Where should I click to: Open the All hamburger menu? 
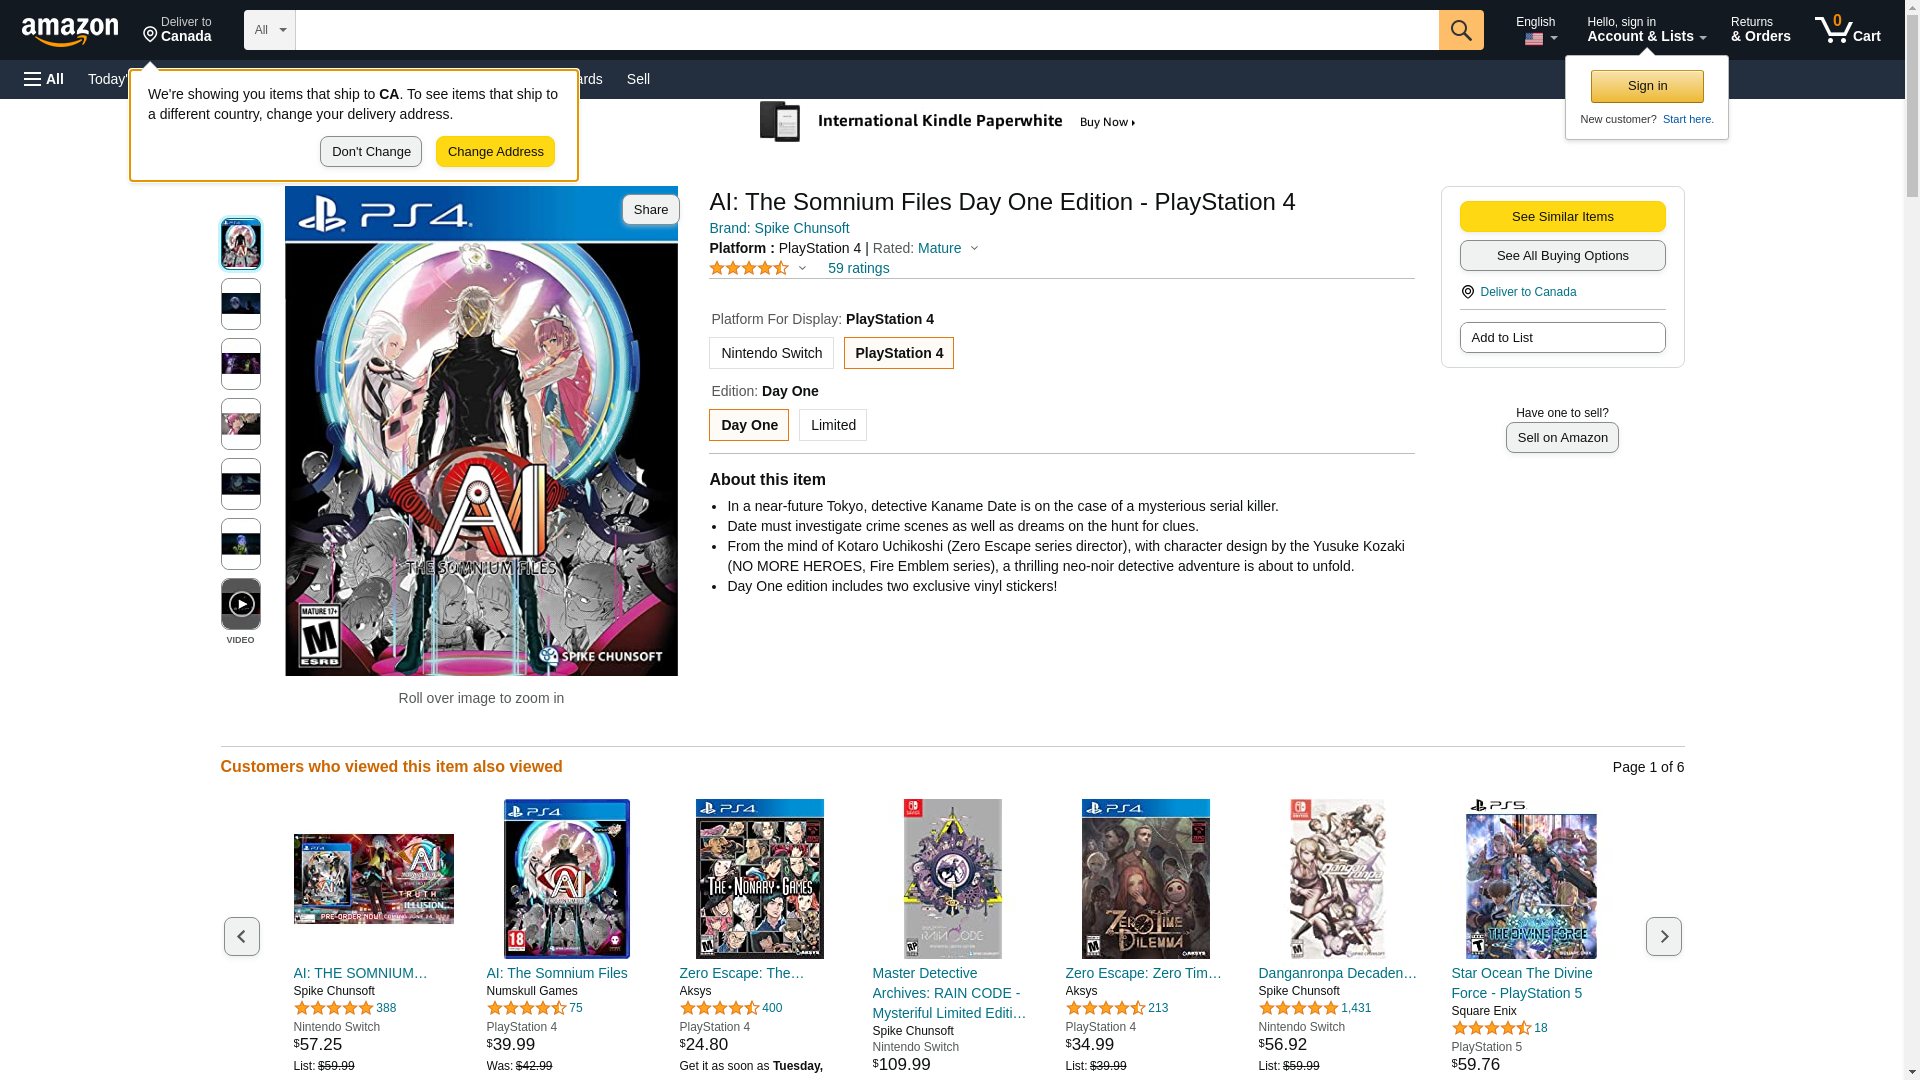(x=44, y=79)
